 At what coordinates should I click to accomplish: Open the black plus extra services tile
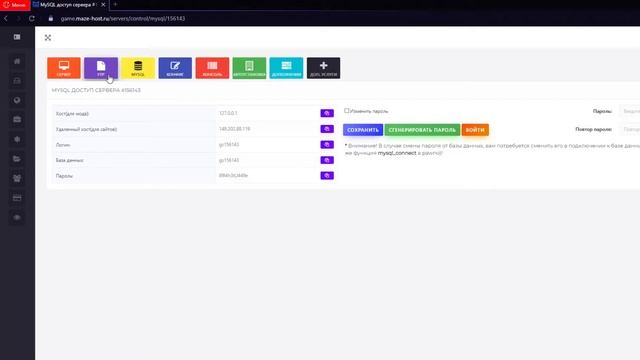click(x=323, y=68)
